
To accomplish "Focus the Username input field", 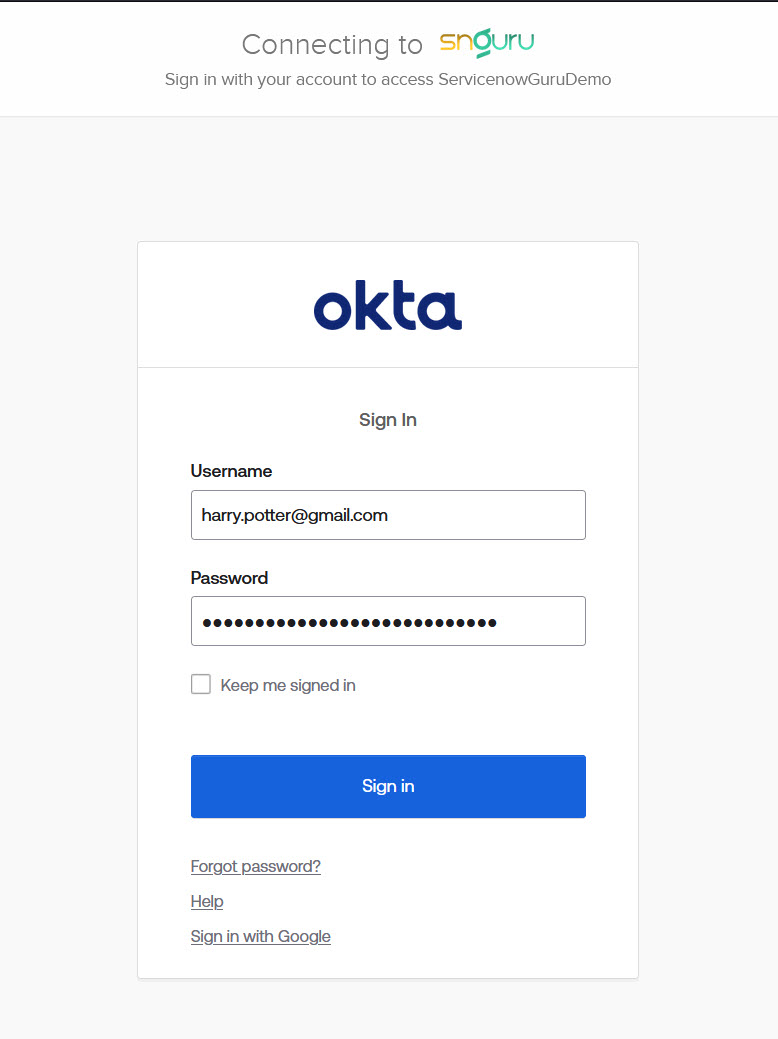I will (x=388, y=515).
